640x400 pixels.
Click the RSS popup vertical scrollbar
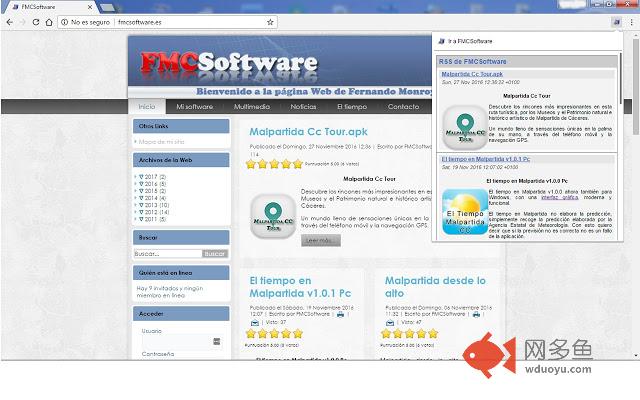click(620, 78)
